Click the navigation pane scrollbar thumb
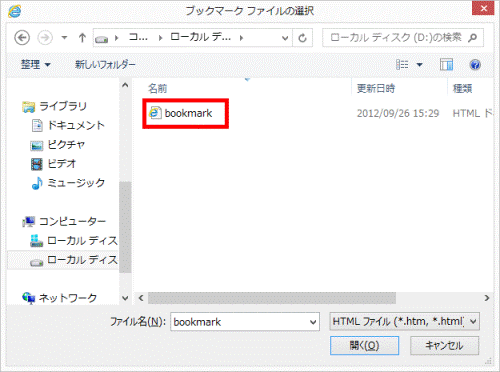 tap(125, 227)
